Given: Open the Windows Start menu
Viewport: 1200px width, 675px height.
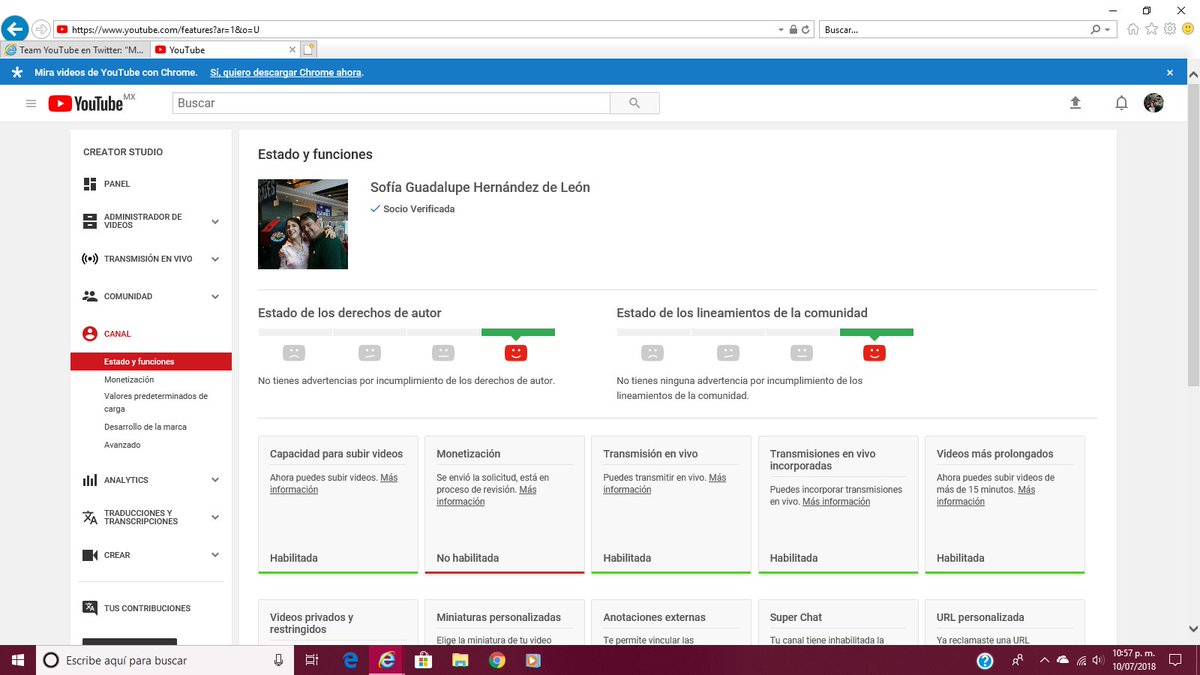Looking at the screenshot, I should (18, 660).
